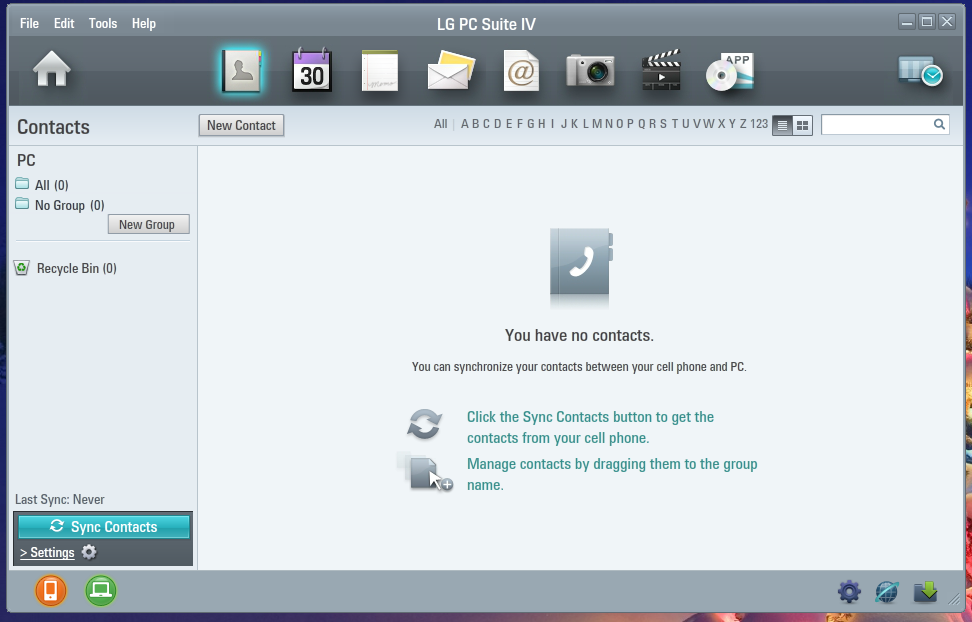Click the search magnifier icon

coord(939,124)
